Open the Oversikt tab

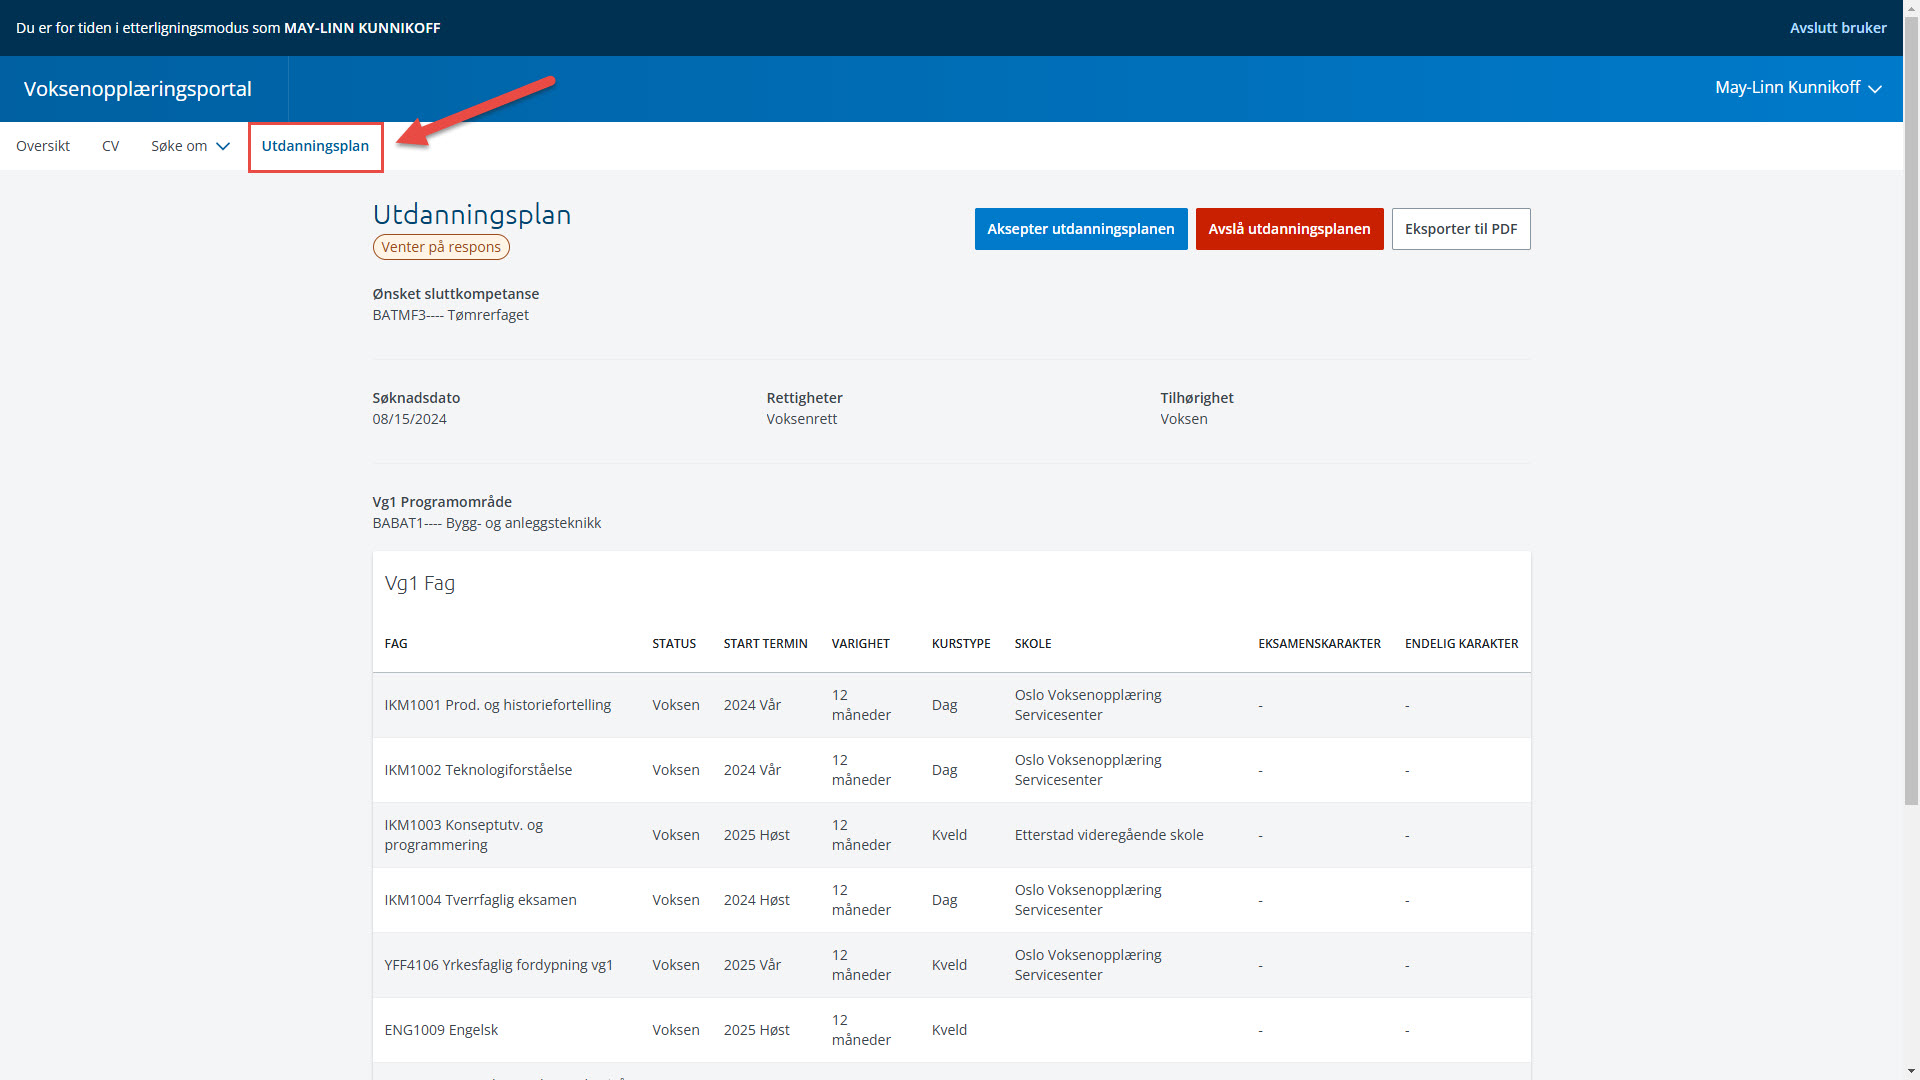(43, 146)
